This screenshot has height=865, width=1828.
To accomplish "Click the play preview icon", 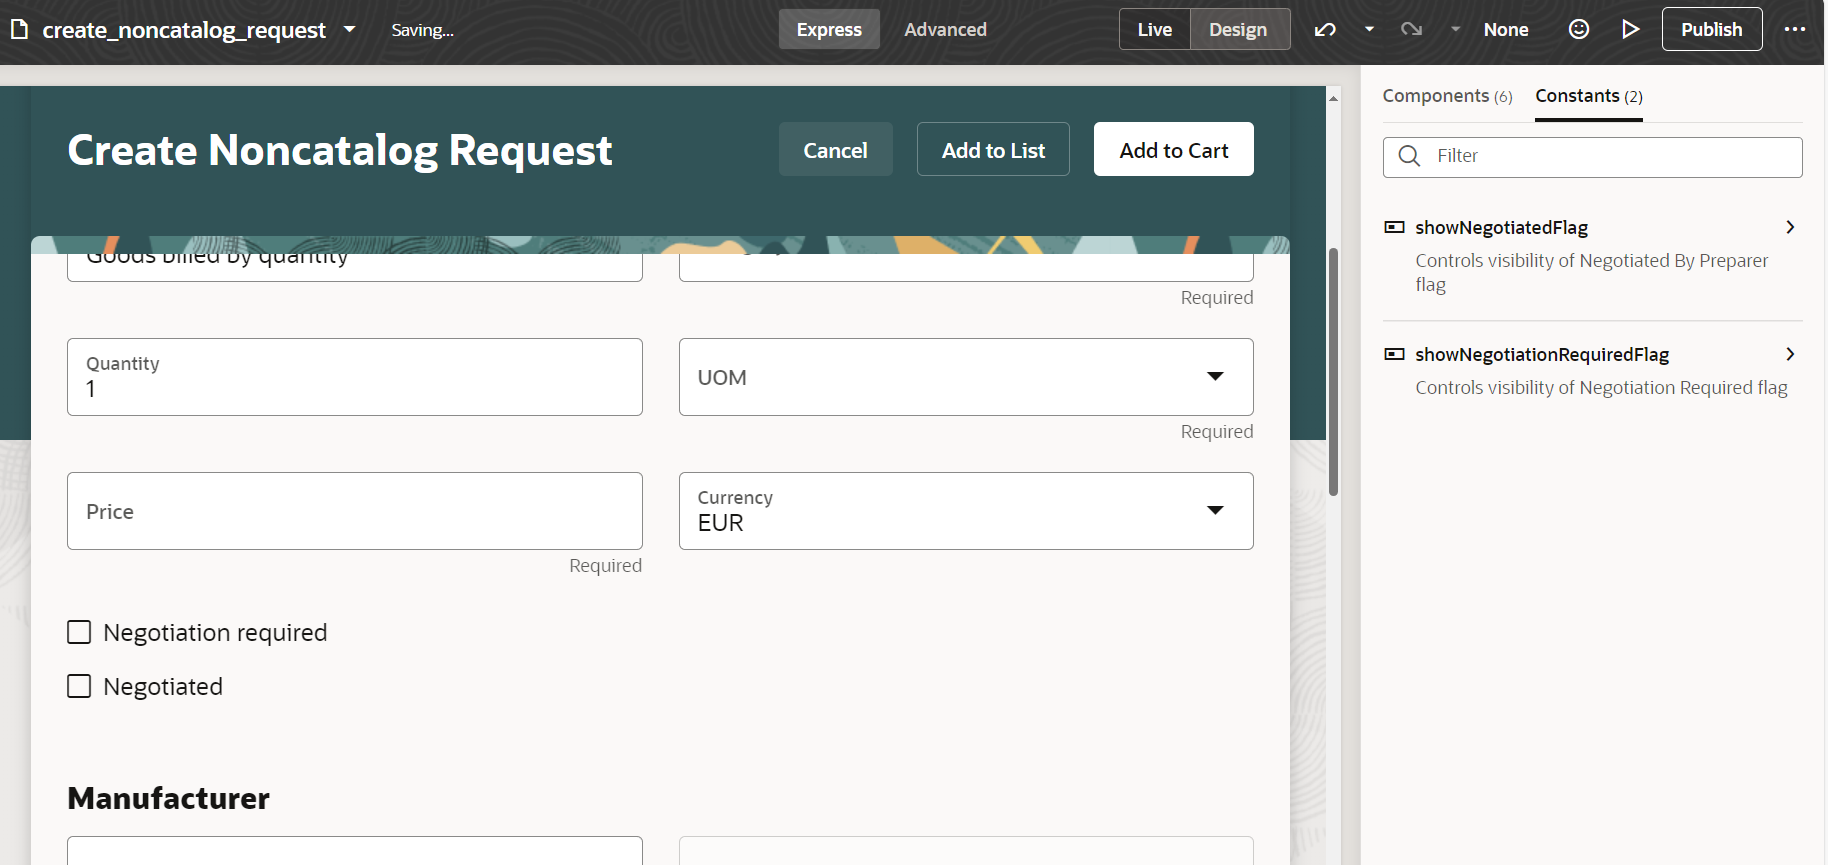I will [x=1630, y=30].
